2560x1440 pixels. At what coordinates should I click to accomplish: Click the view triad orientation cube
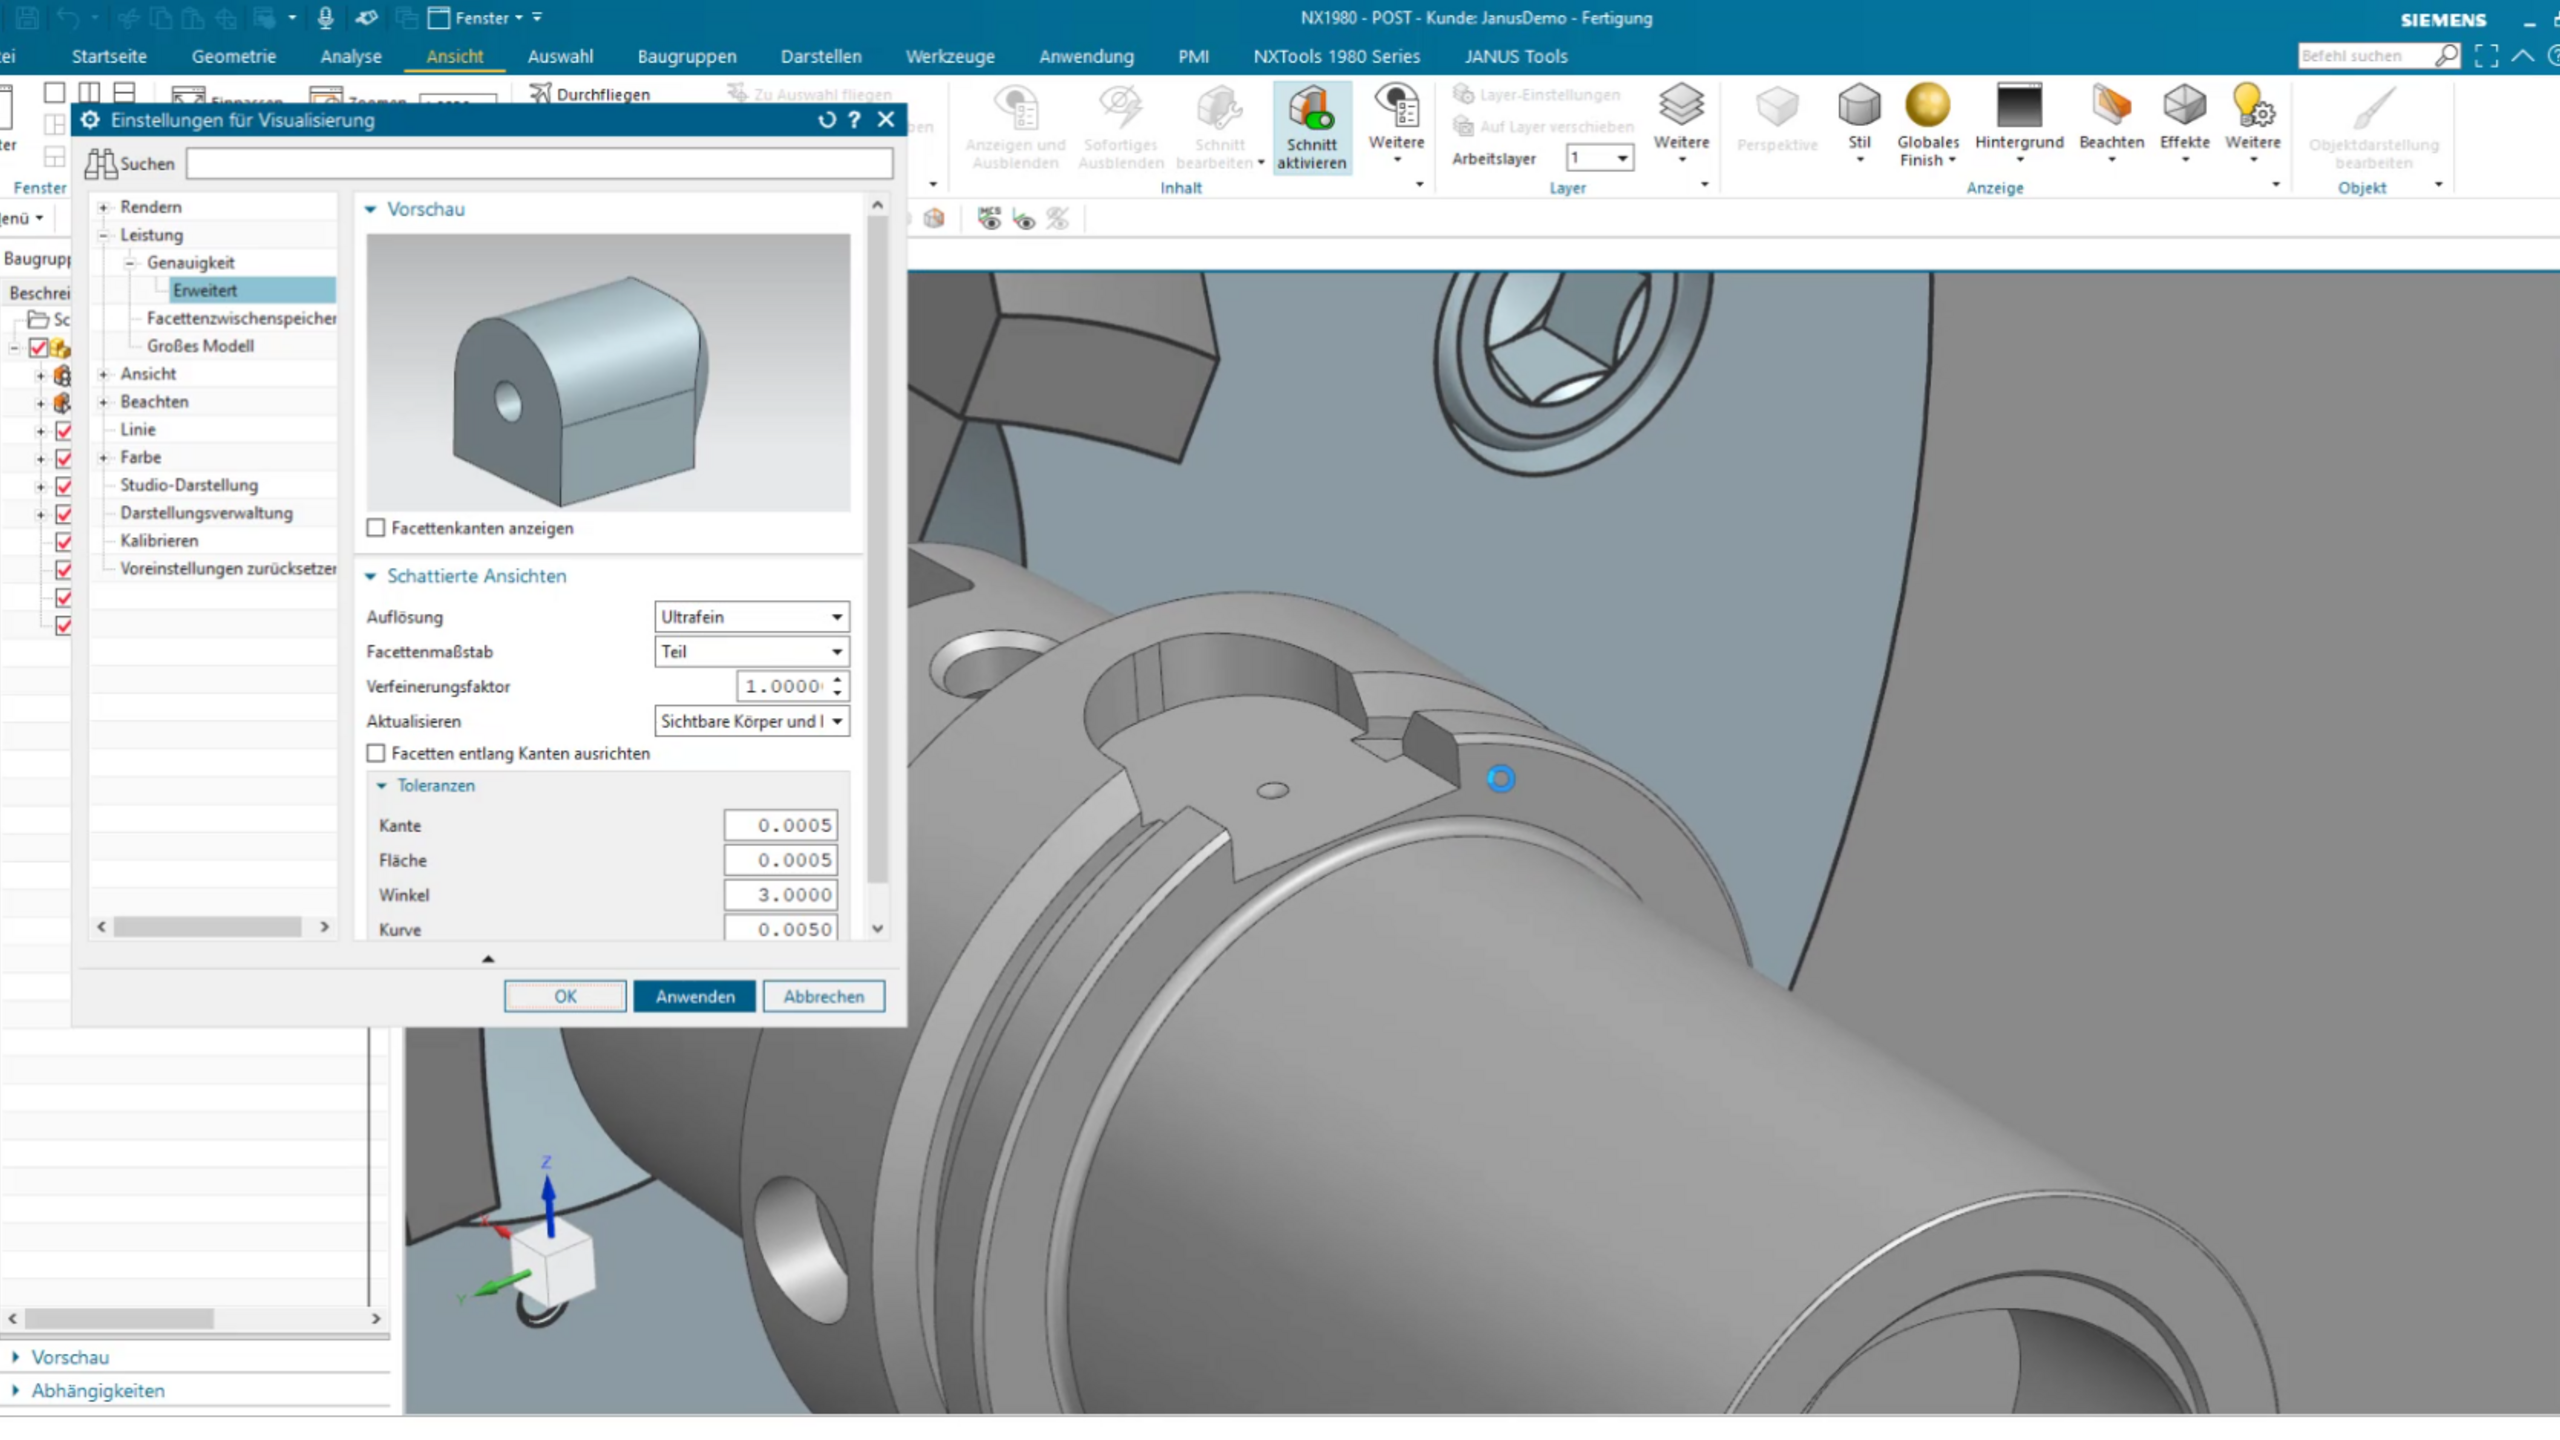[552, 1263]
